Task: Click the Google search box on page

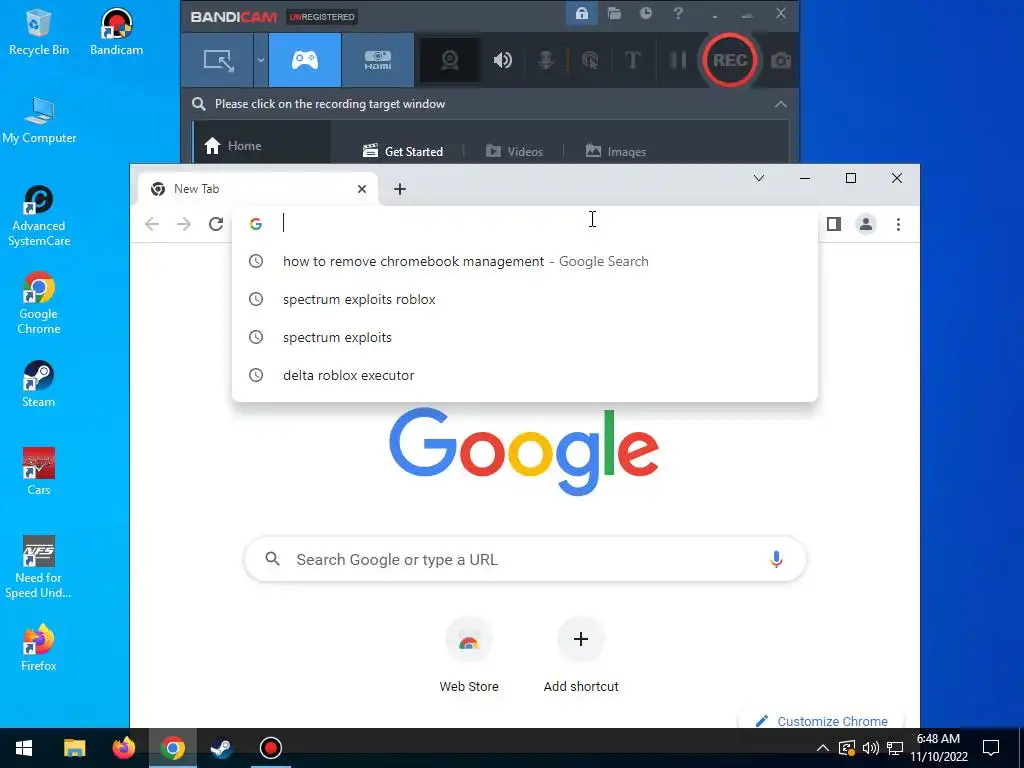Action: pos(524,559)
